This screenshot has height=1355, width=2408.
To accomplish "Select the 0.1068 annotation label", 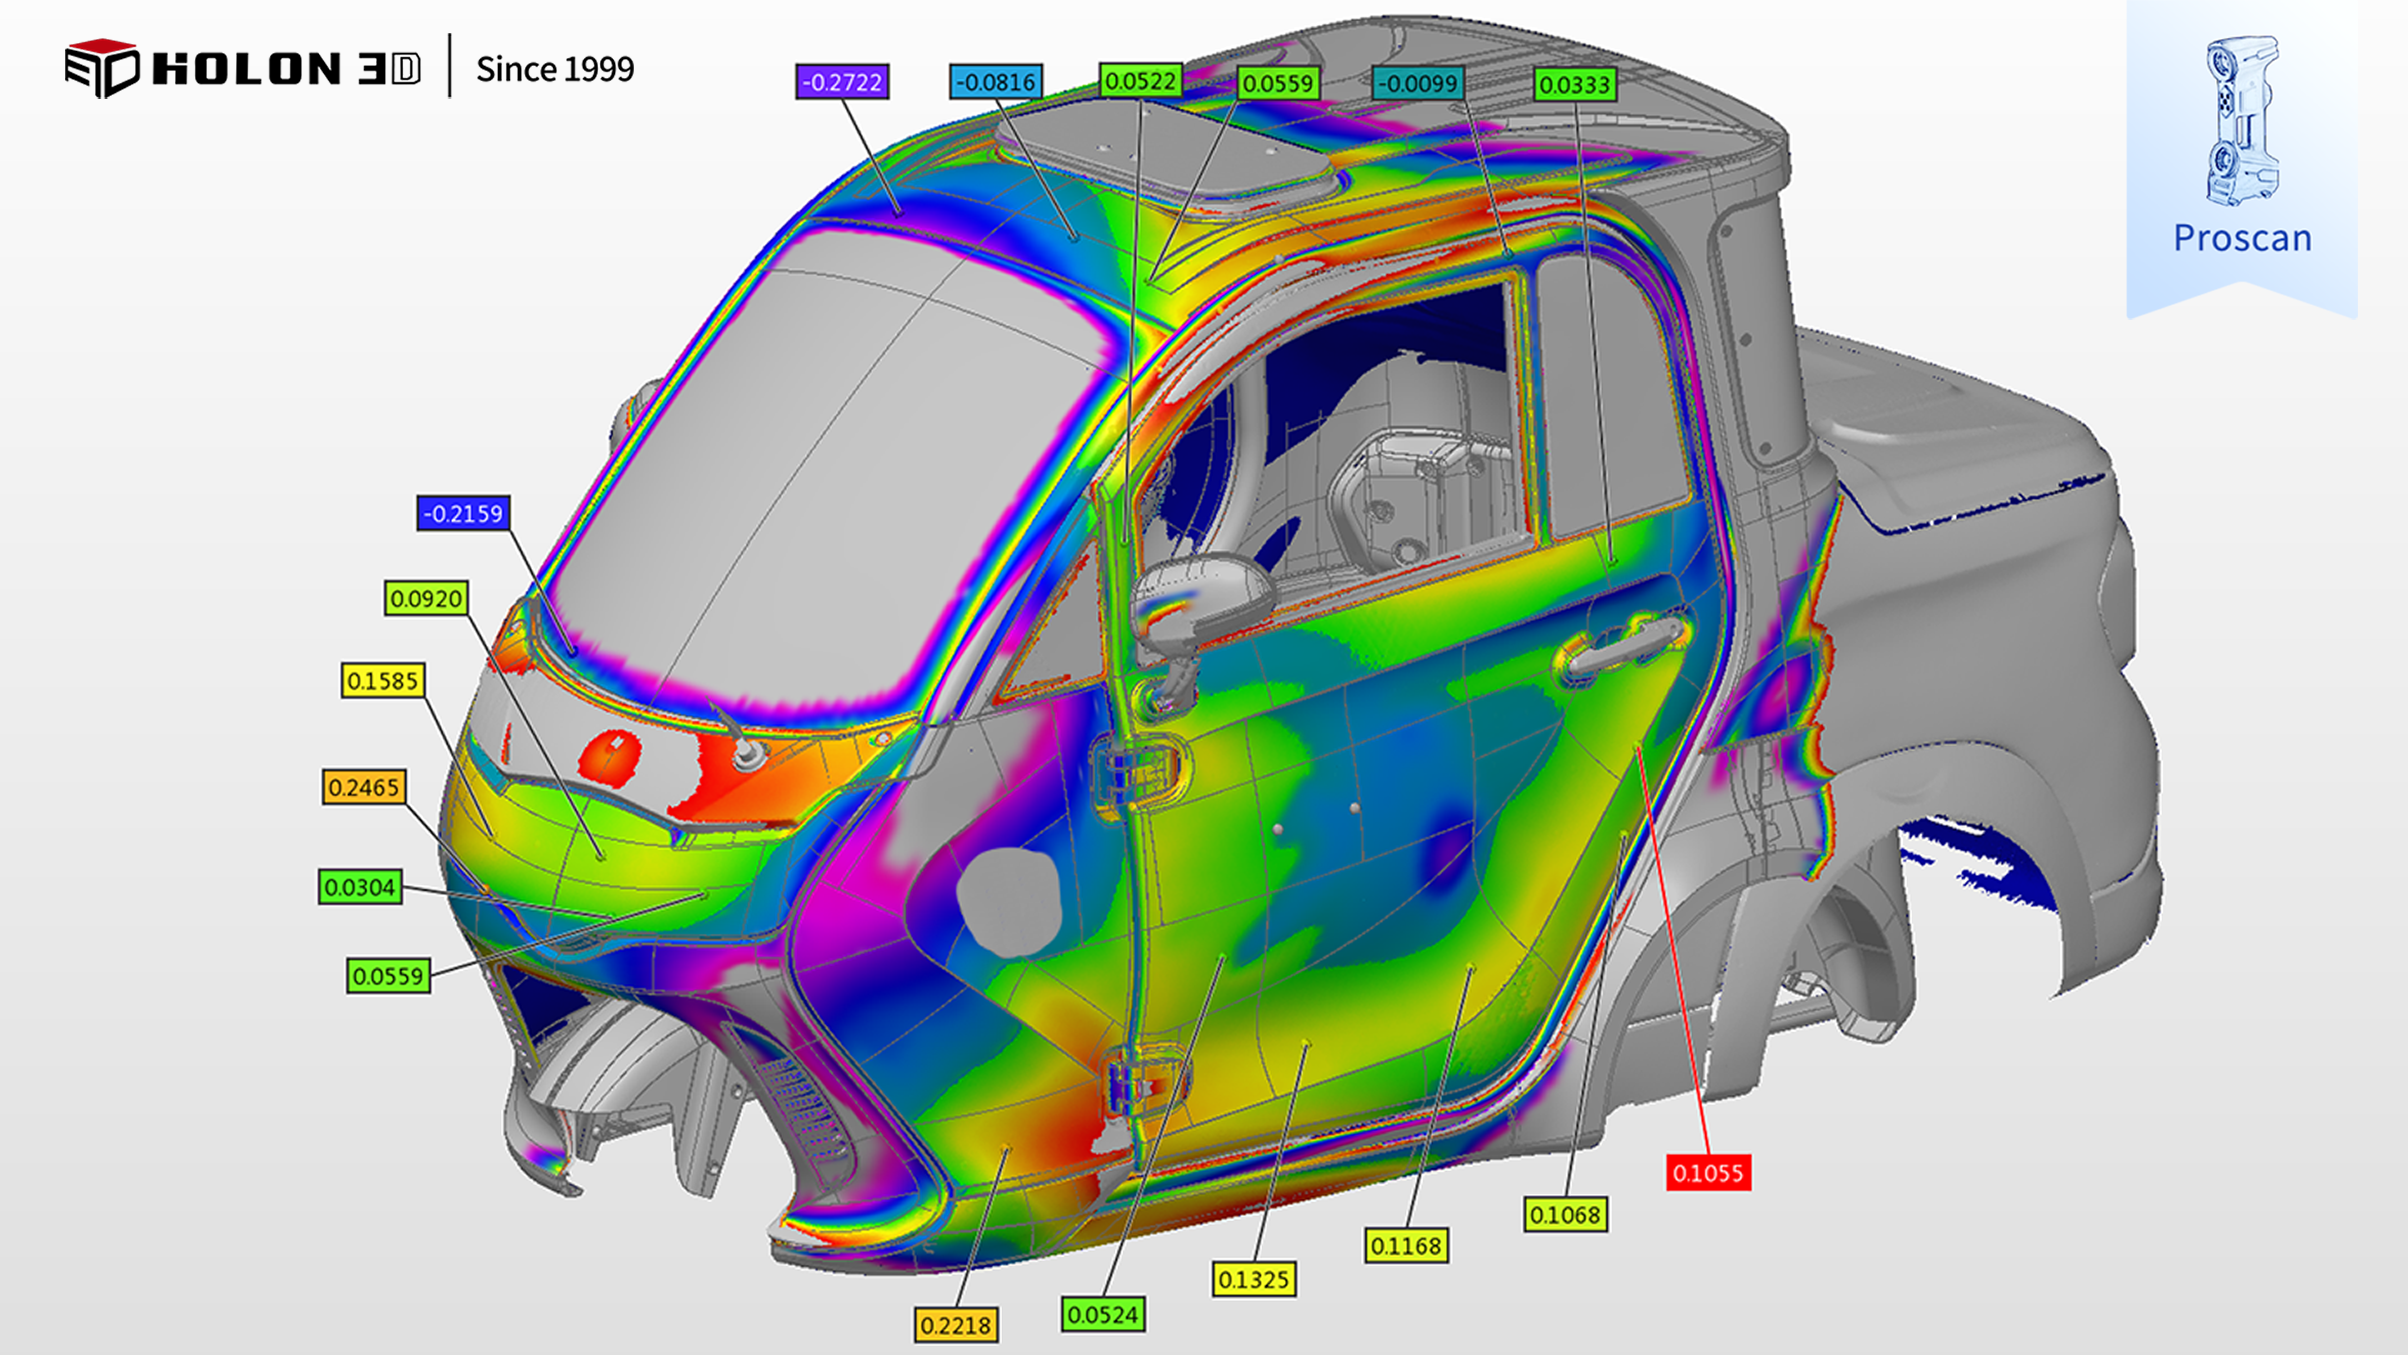I will (1565, 1215).
